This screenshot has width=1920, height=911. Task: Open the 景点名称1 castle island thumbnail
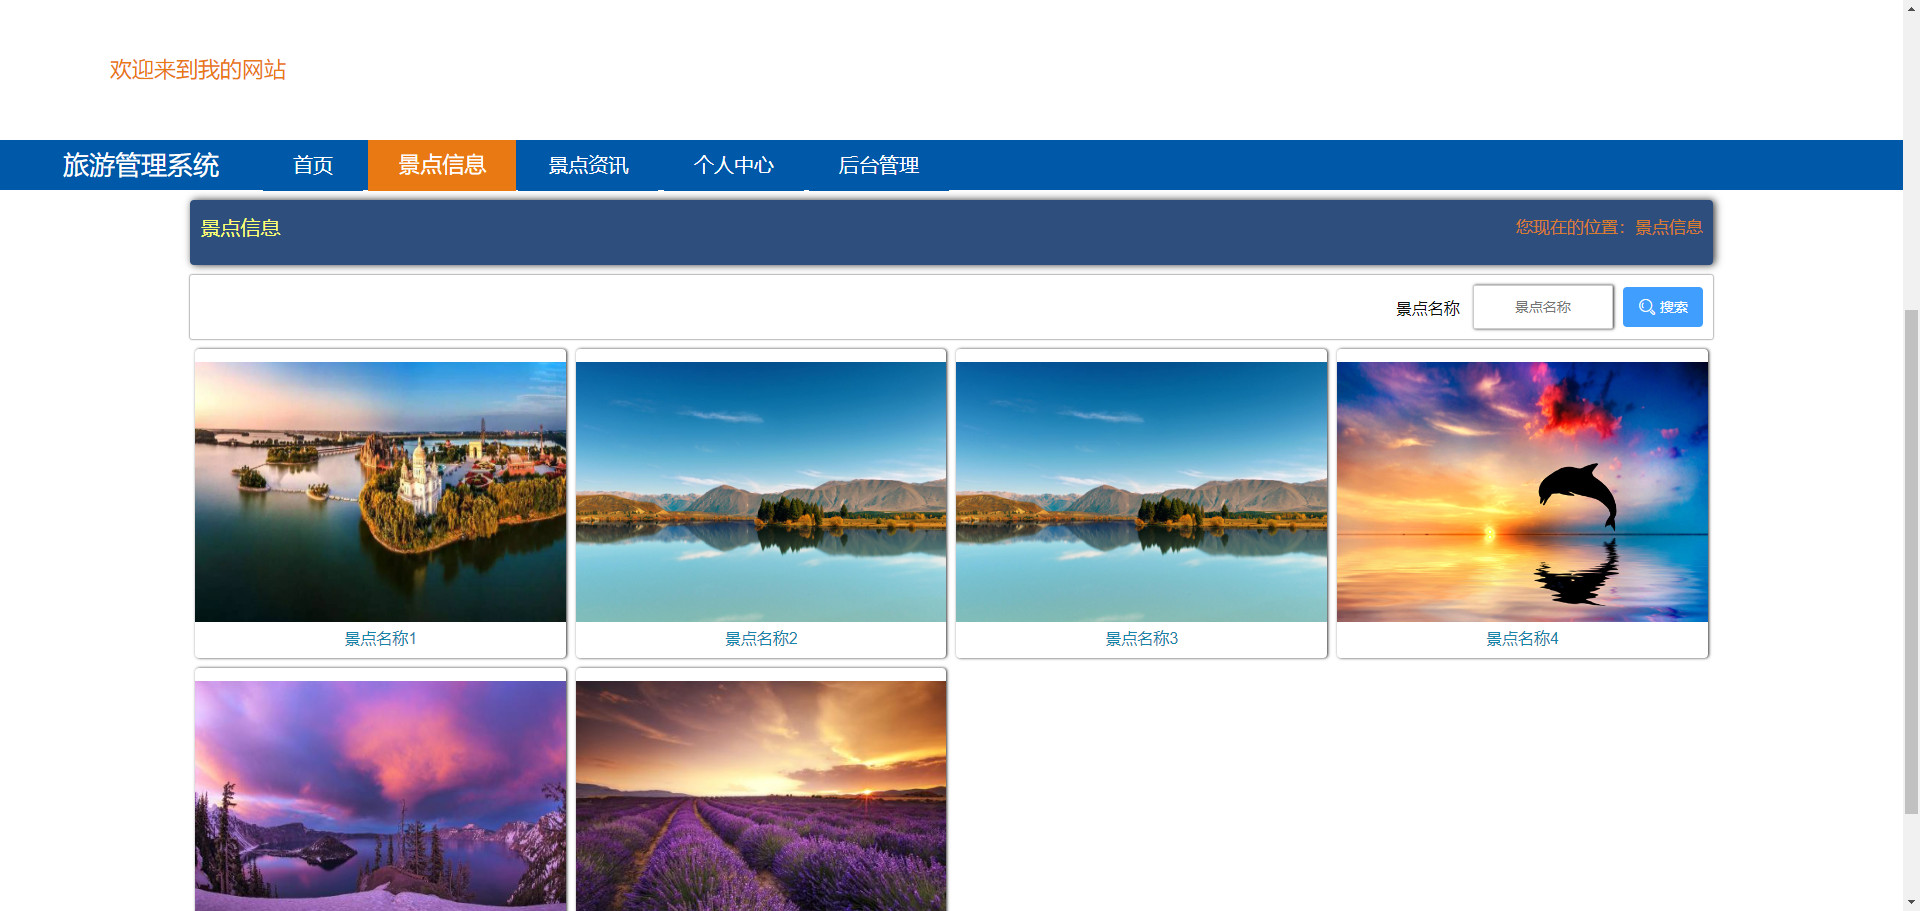coord(380,492)
